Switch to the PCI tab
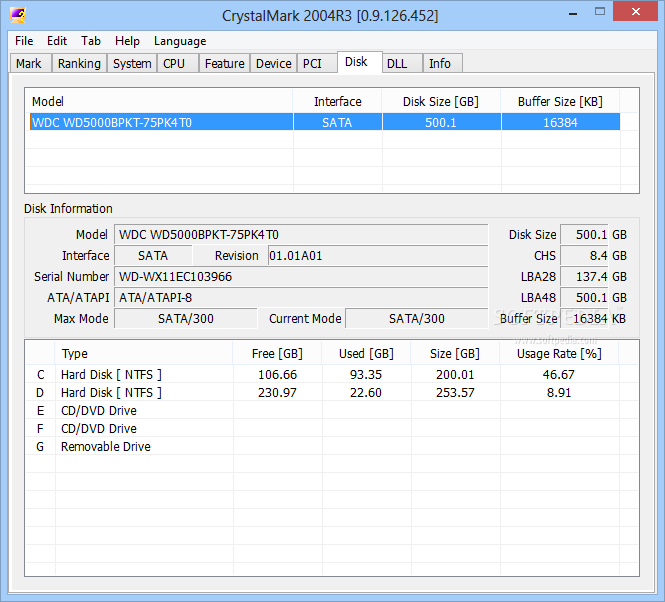The image size is (665, 602). click(x=317, y=63)
